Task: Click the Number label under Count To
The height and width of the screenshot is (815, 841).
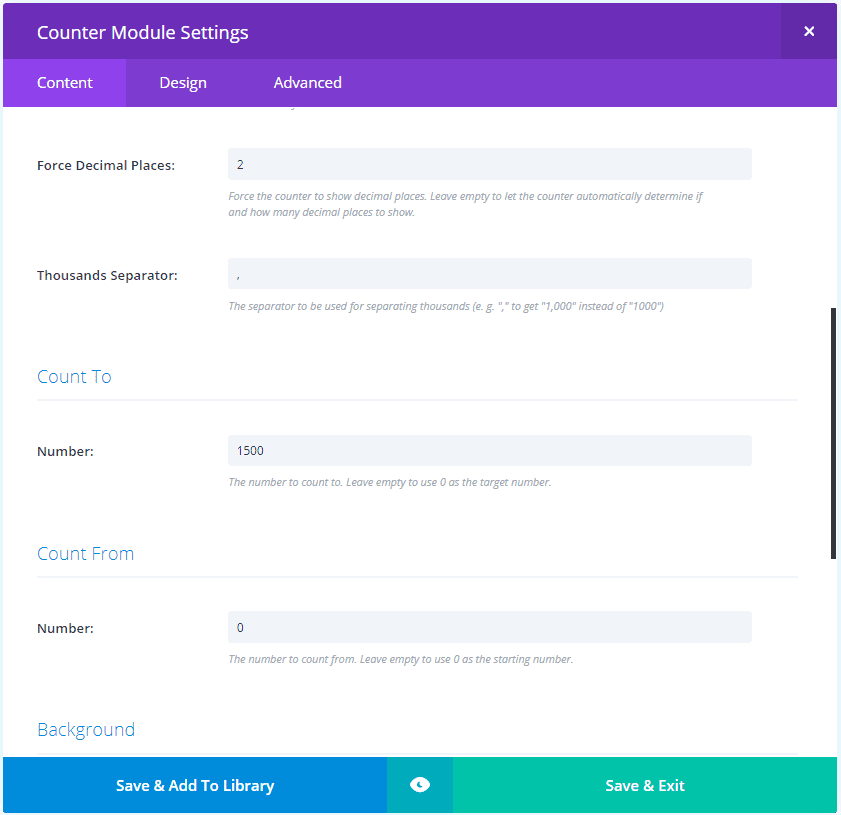Action: pyautogui.click(x=65, y=452)
